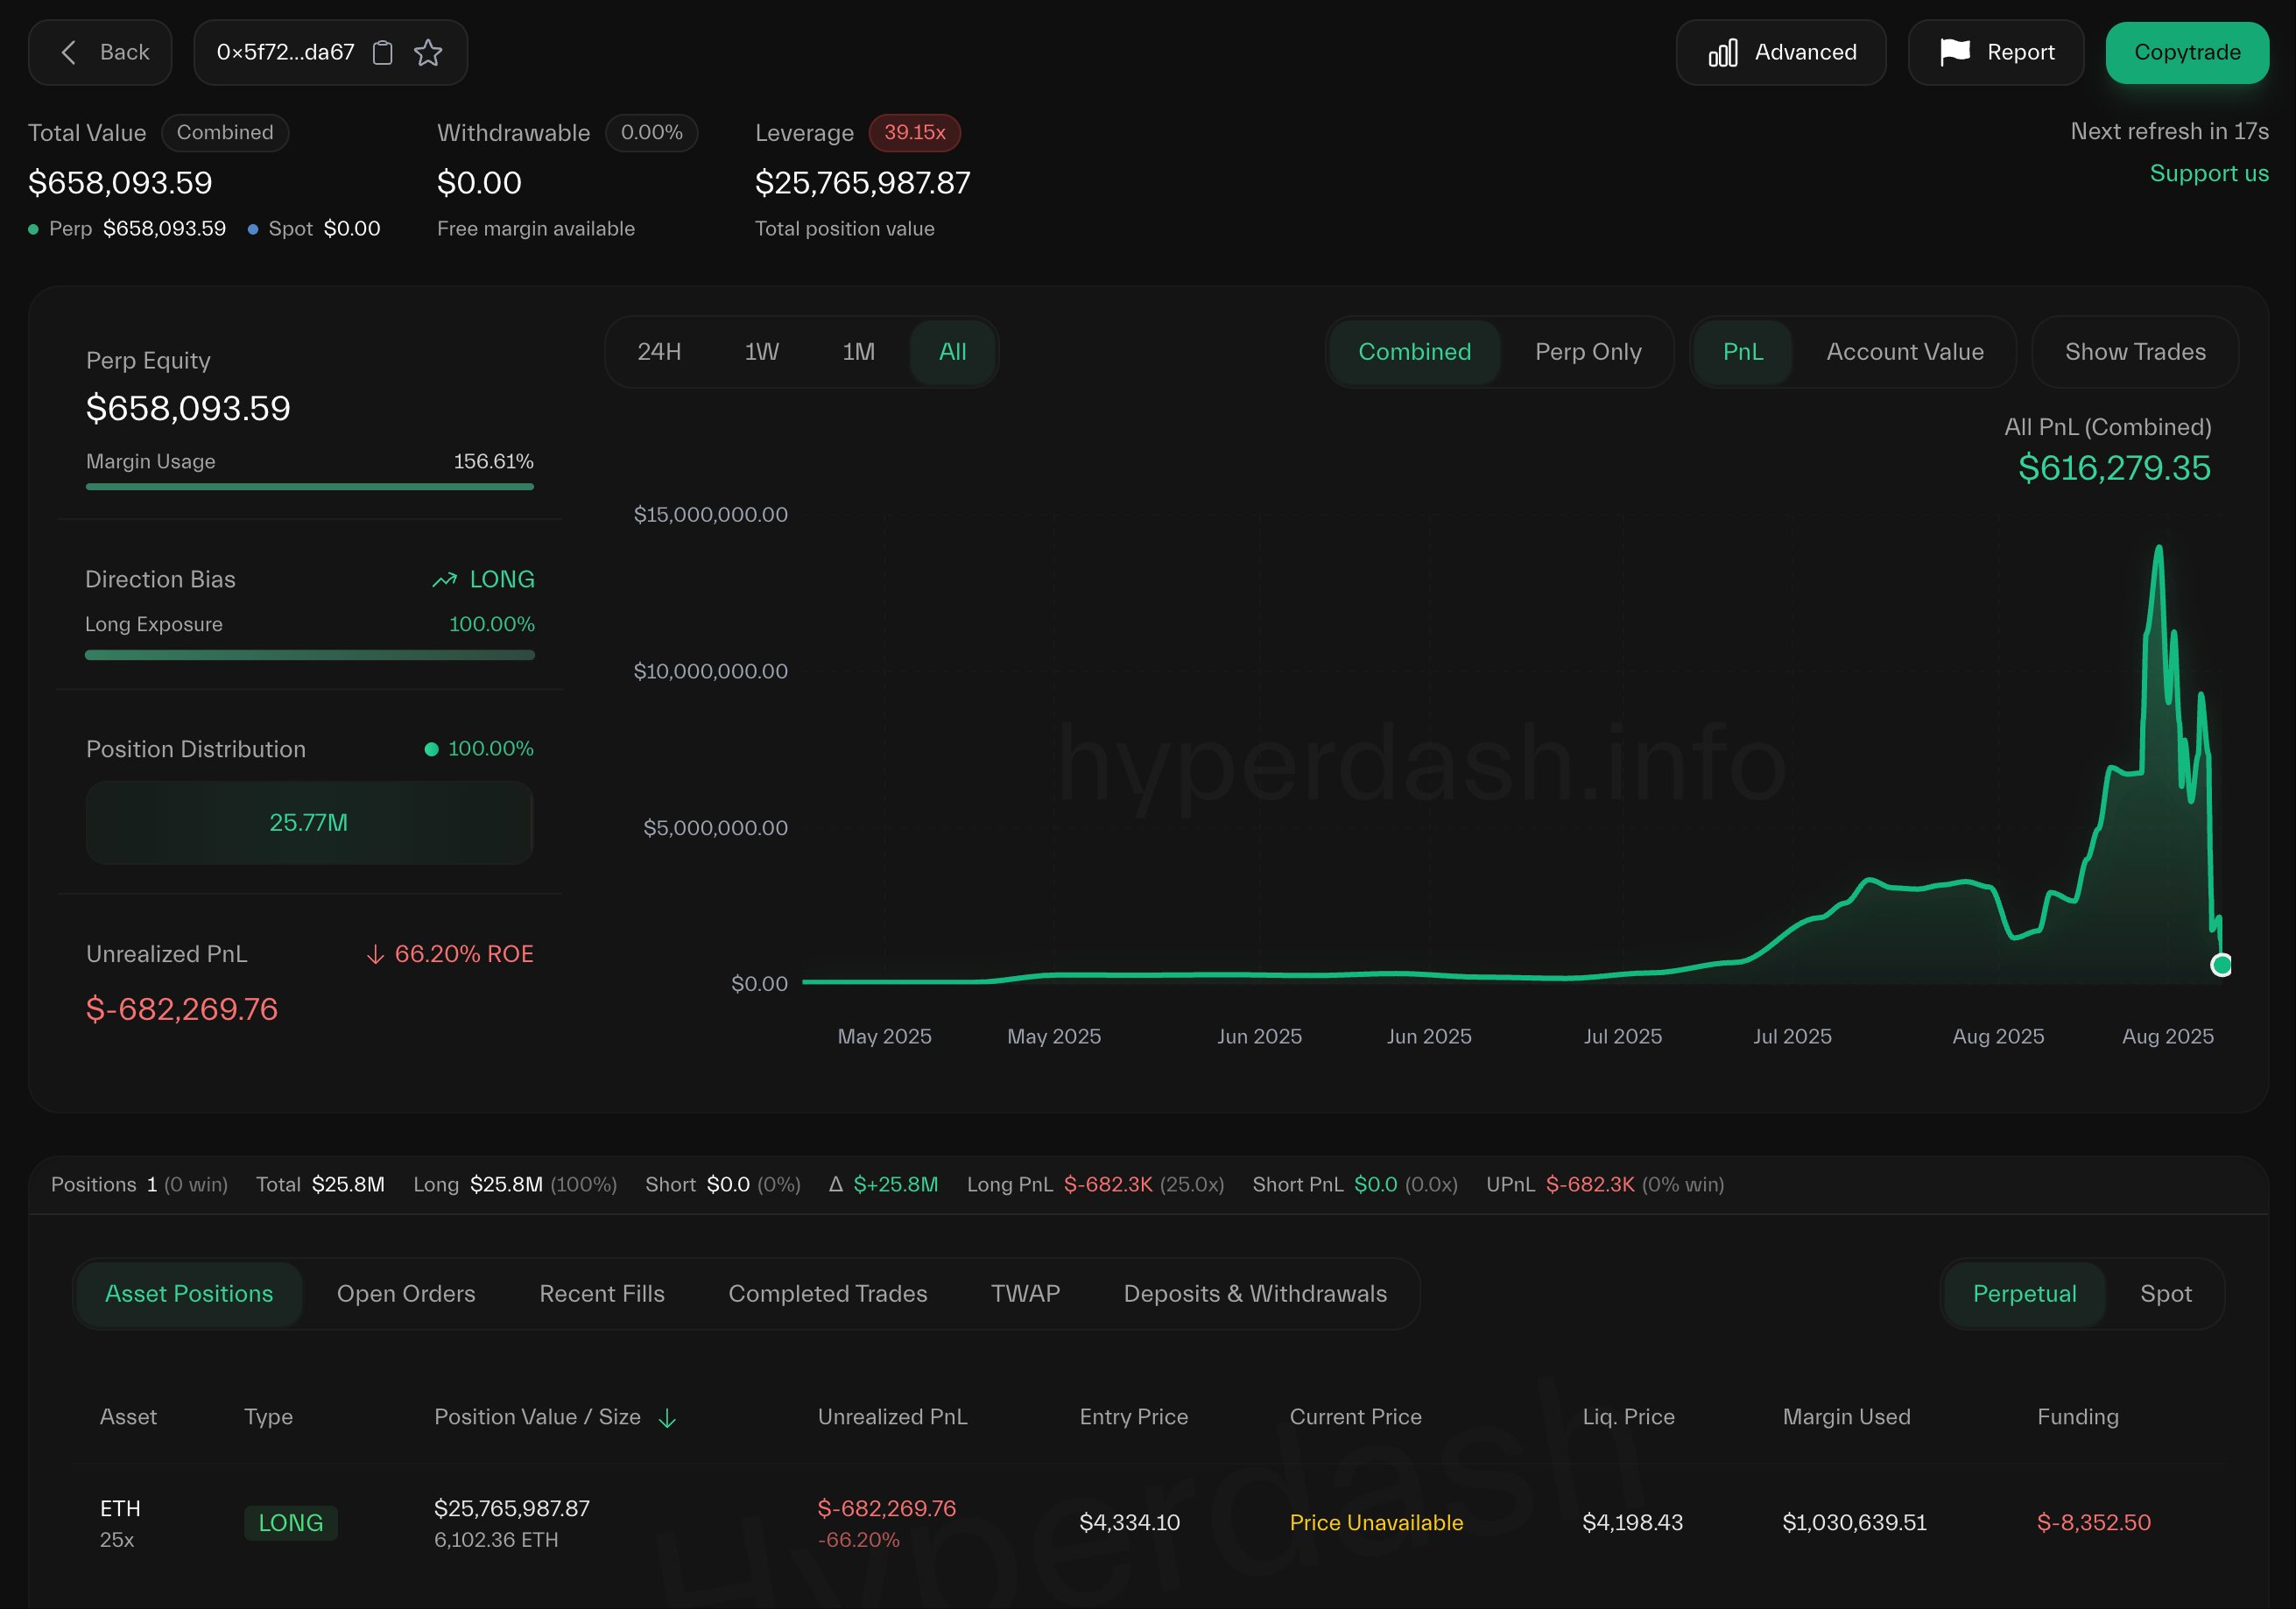This screenshot has width=2296, height=1609.
Task: Switch to Perpetual positions
Action: point(2024,1294)
